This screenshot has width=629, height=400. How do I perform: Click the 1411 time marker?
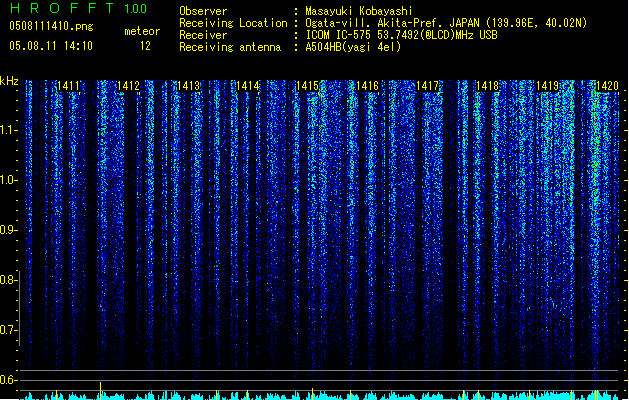click(69, 86)
